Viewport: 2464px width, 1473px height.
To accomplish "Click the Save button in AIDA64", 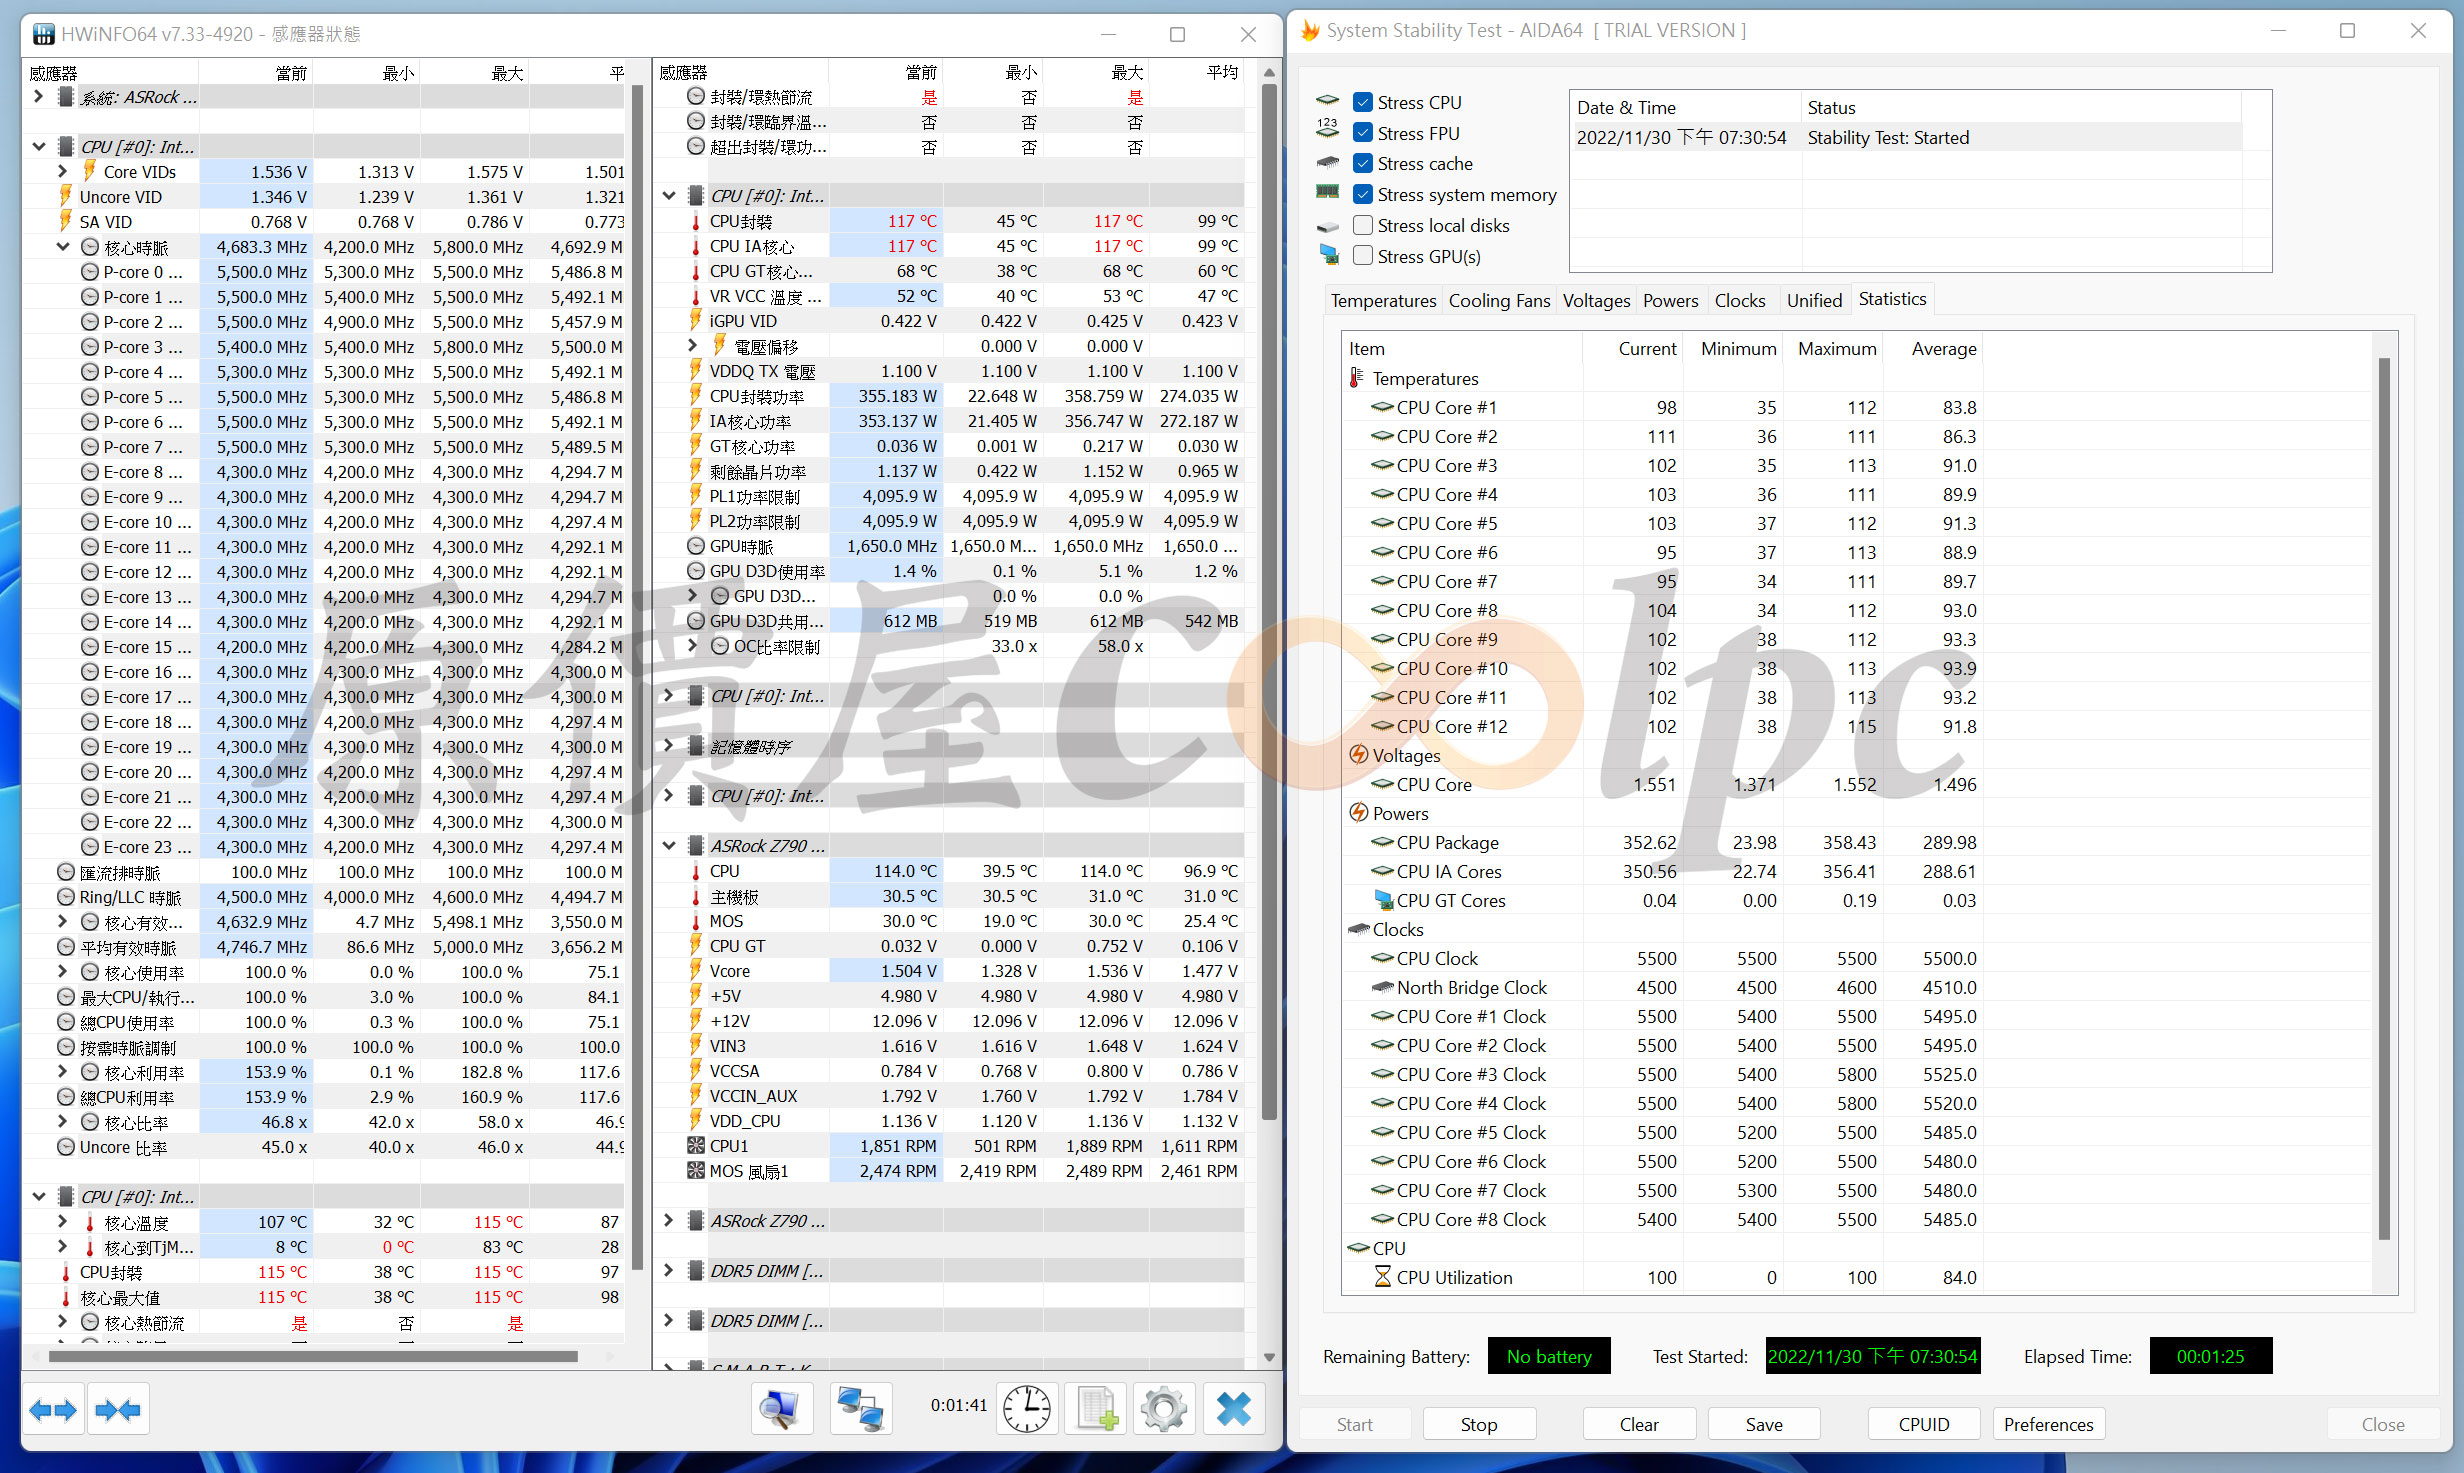I will coord(1764,1424).
